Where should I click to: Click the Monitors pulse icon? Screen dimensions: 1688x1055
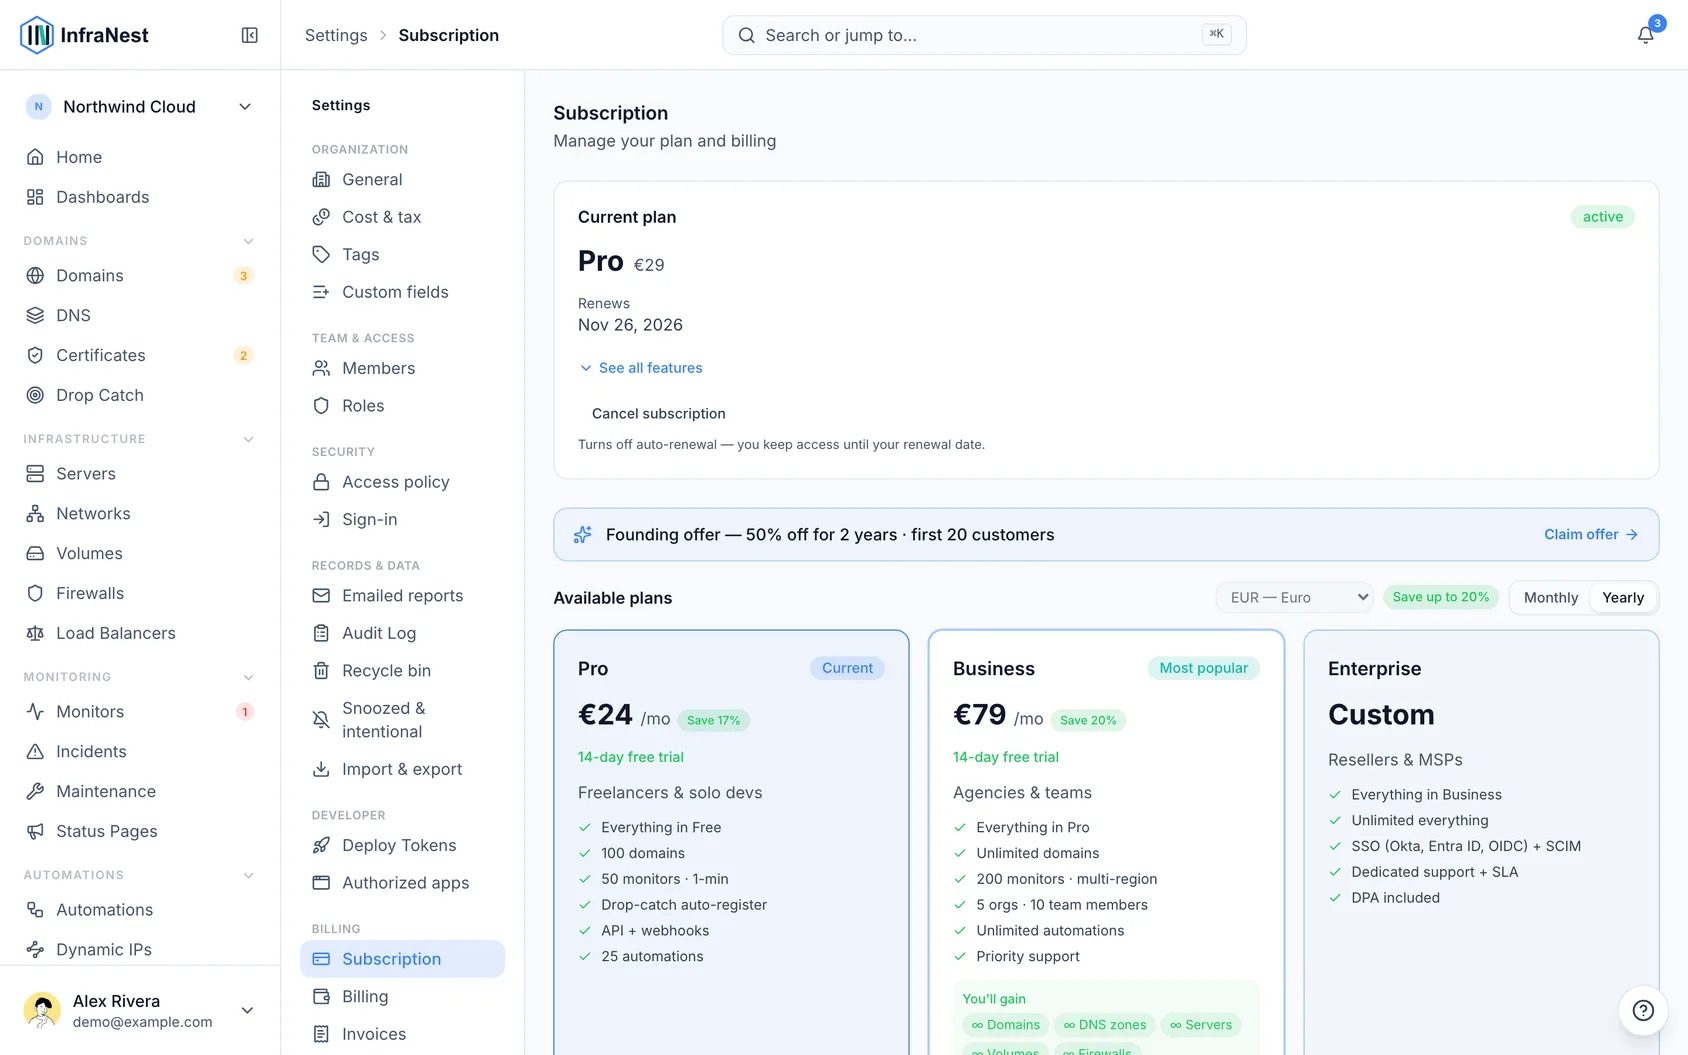coord(35,712)
